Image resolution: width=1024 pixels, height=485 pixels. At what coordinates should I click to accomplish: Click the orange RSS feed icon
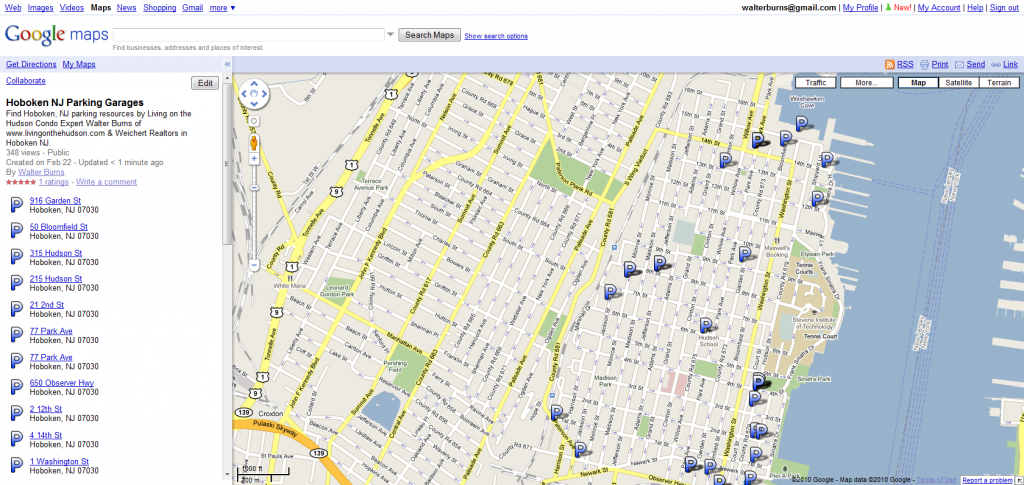point(889,65)
